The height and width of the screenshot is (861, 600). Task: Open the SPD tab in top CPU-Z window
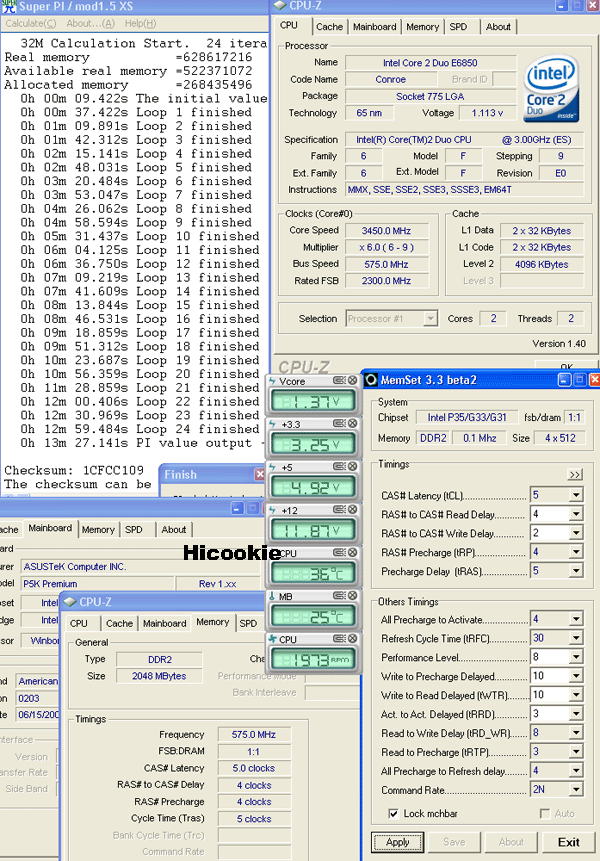coord(458,27)
